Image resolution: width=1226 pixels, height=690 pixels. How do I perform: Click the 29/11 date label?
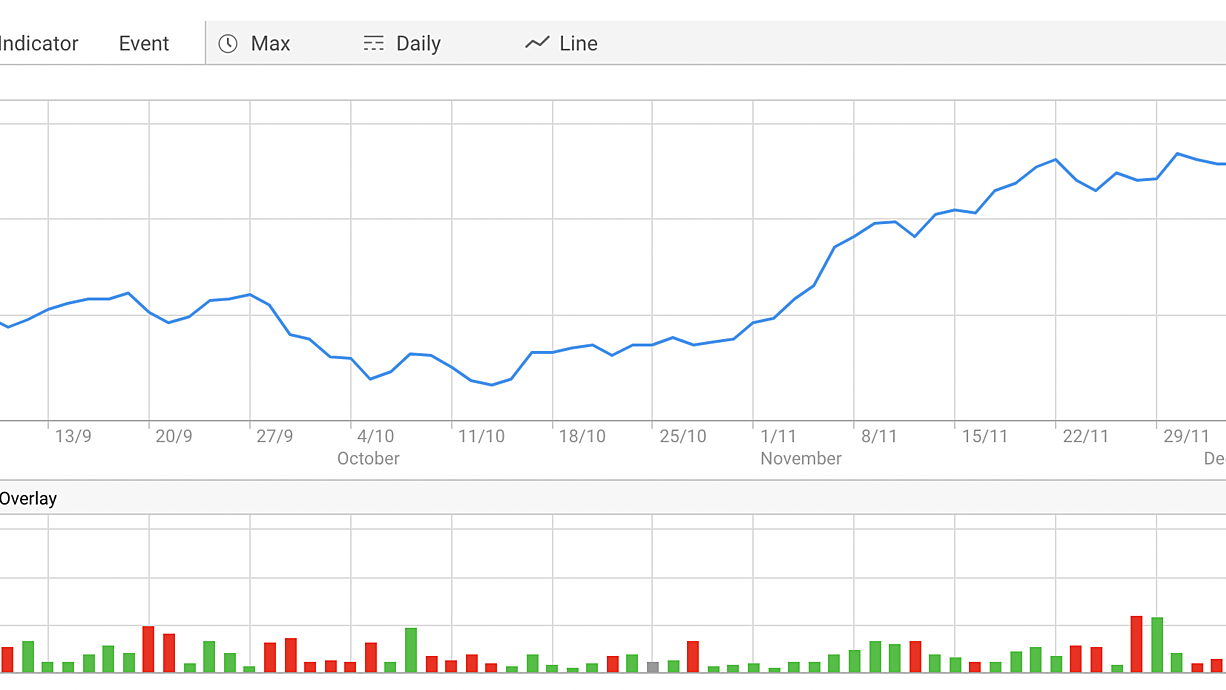[x=1187, y=436]
